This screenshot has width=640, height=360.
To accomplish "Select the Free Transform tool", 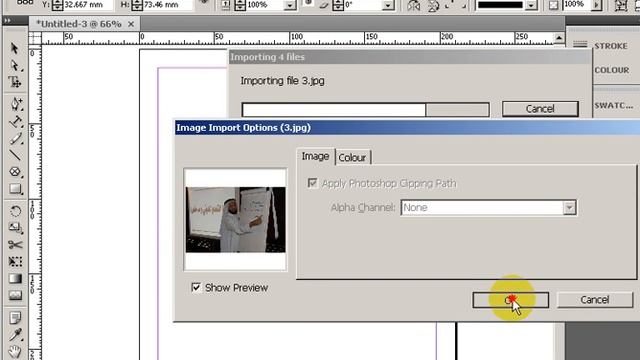I will pos(16,261).
